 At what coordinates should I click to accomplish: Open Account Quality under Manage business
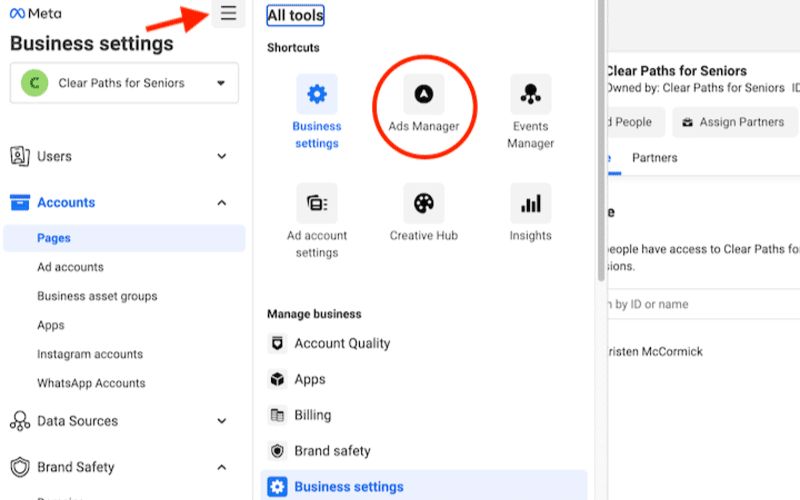(x=342, y=343)
